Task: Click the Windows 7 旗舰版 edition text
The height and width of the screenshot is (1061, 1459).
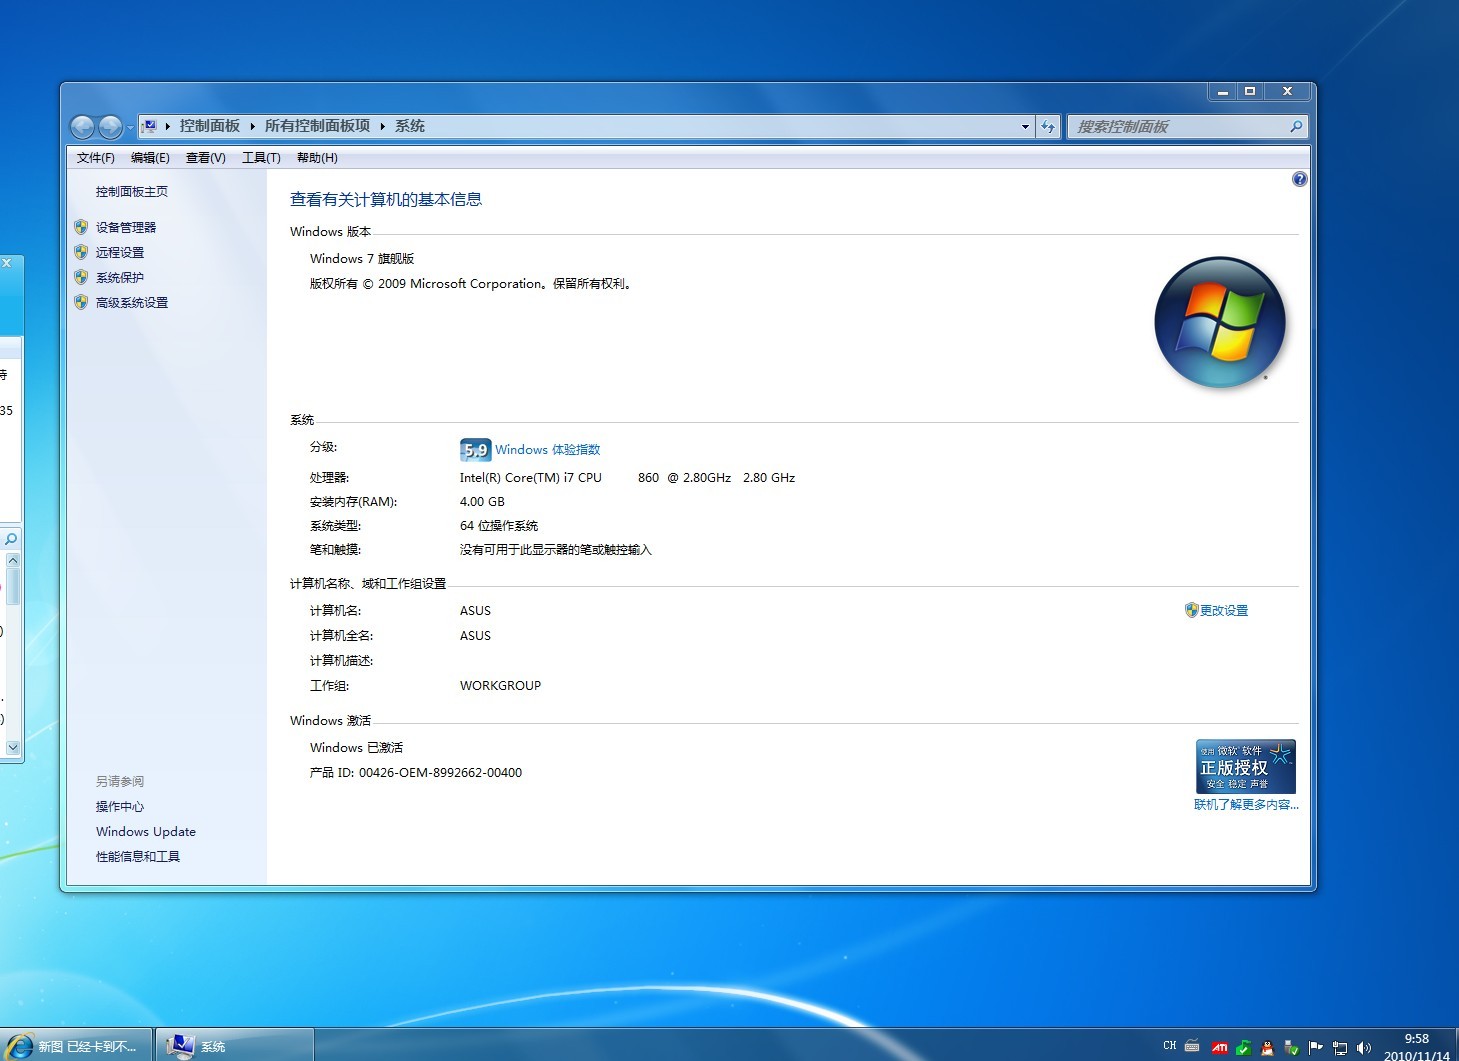Action: click(362, 259)
